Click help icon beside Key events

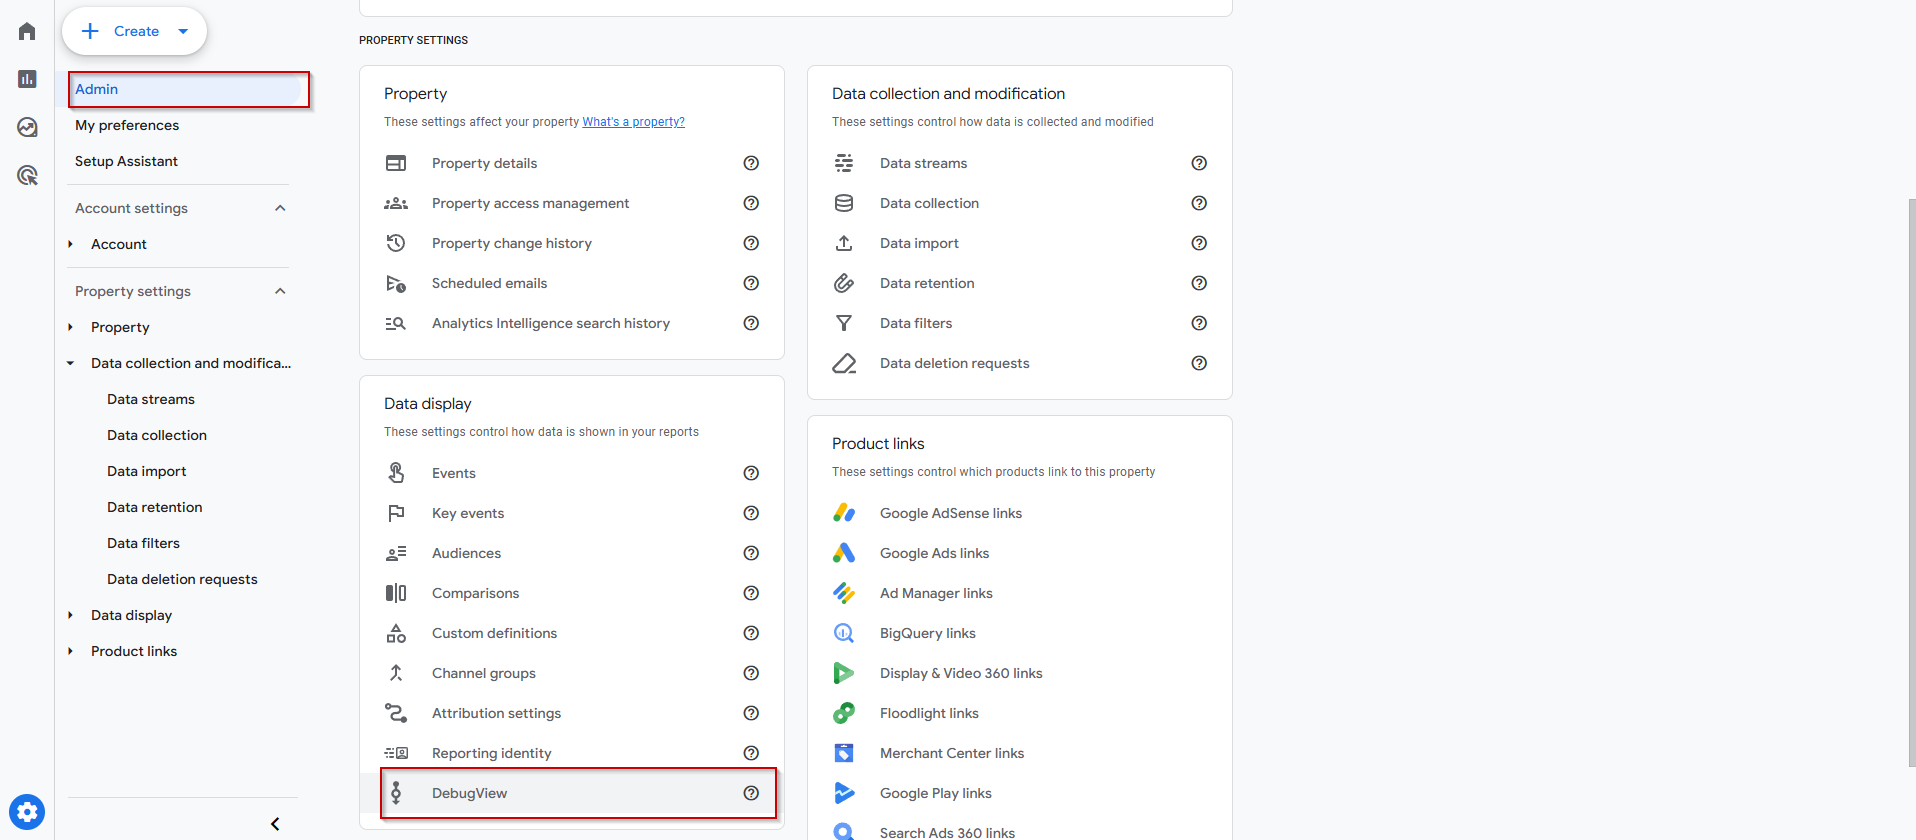click(x=751, y=513)
